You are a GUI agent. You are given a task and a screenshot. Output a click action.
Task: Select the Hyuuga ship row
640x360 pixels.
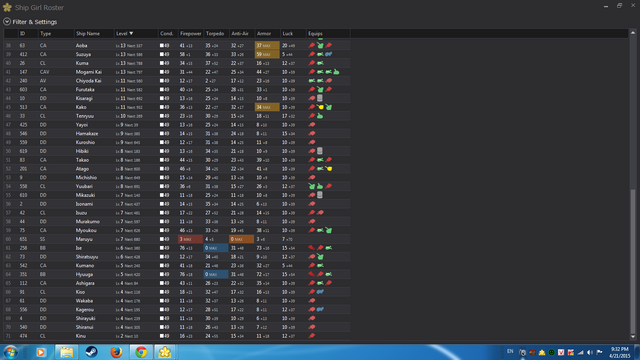[x=177, y=274]
